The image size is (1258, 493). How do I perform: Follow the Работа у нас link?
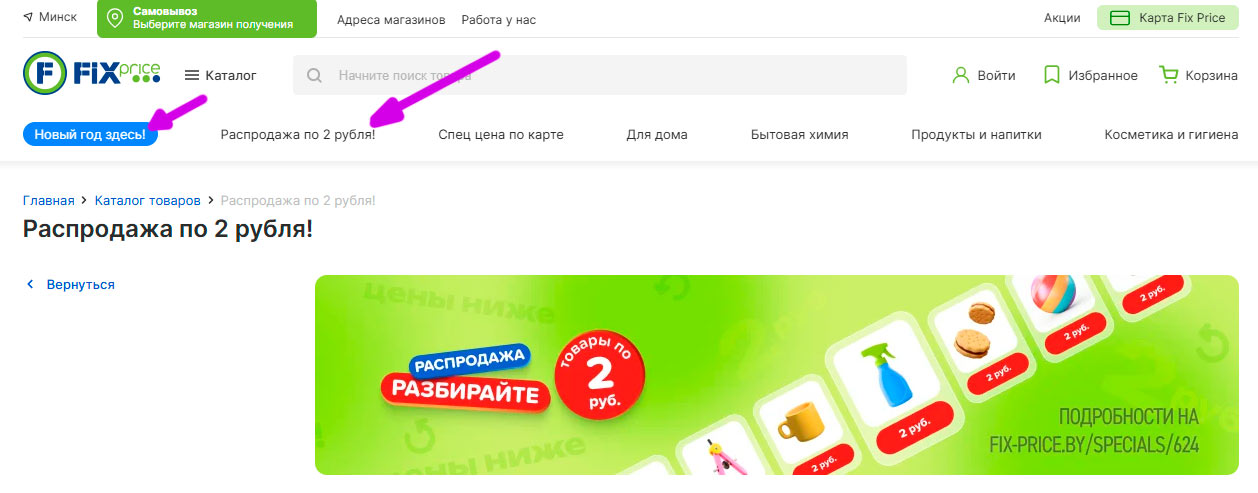pyautogui.click(x=499, y=19)
